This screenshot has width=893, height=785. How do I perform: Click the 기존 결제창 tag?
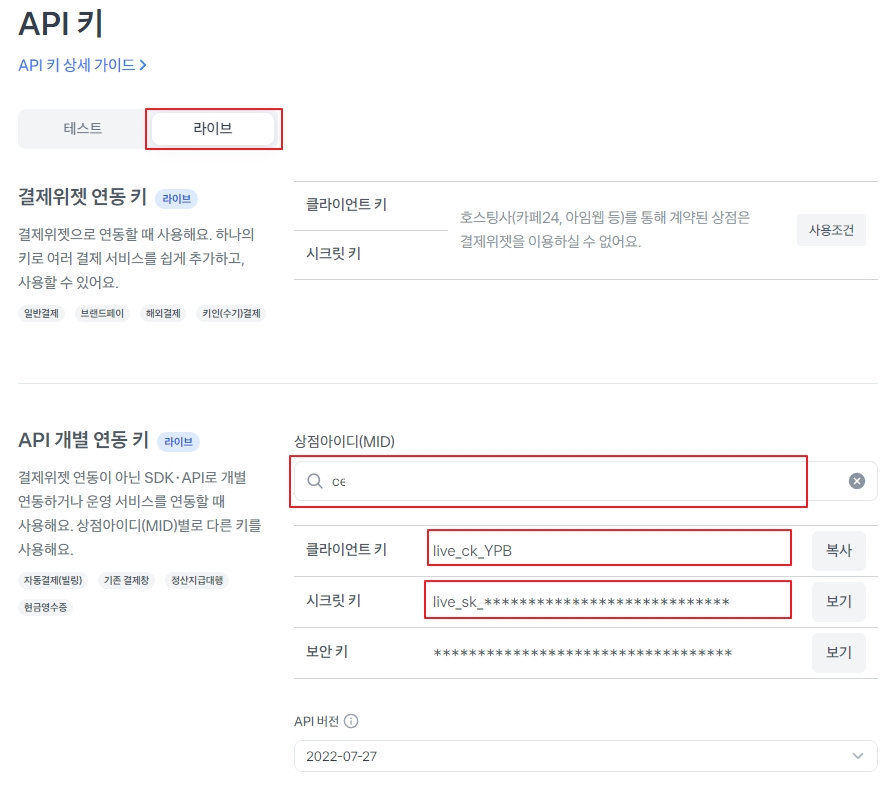[x=126, y=580]
